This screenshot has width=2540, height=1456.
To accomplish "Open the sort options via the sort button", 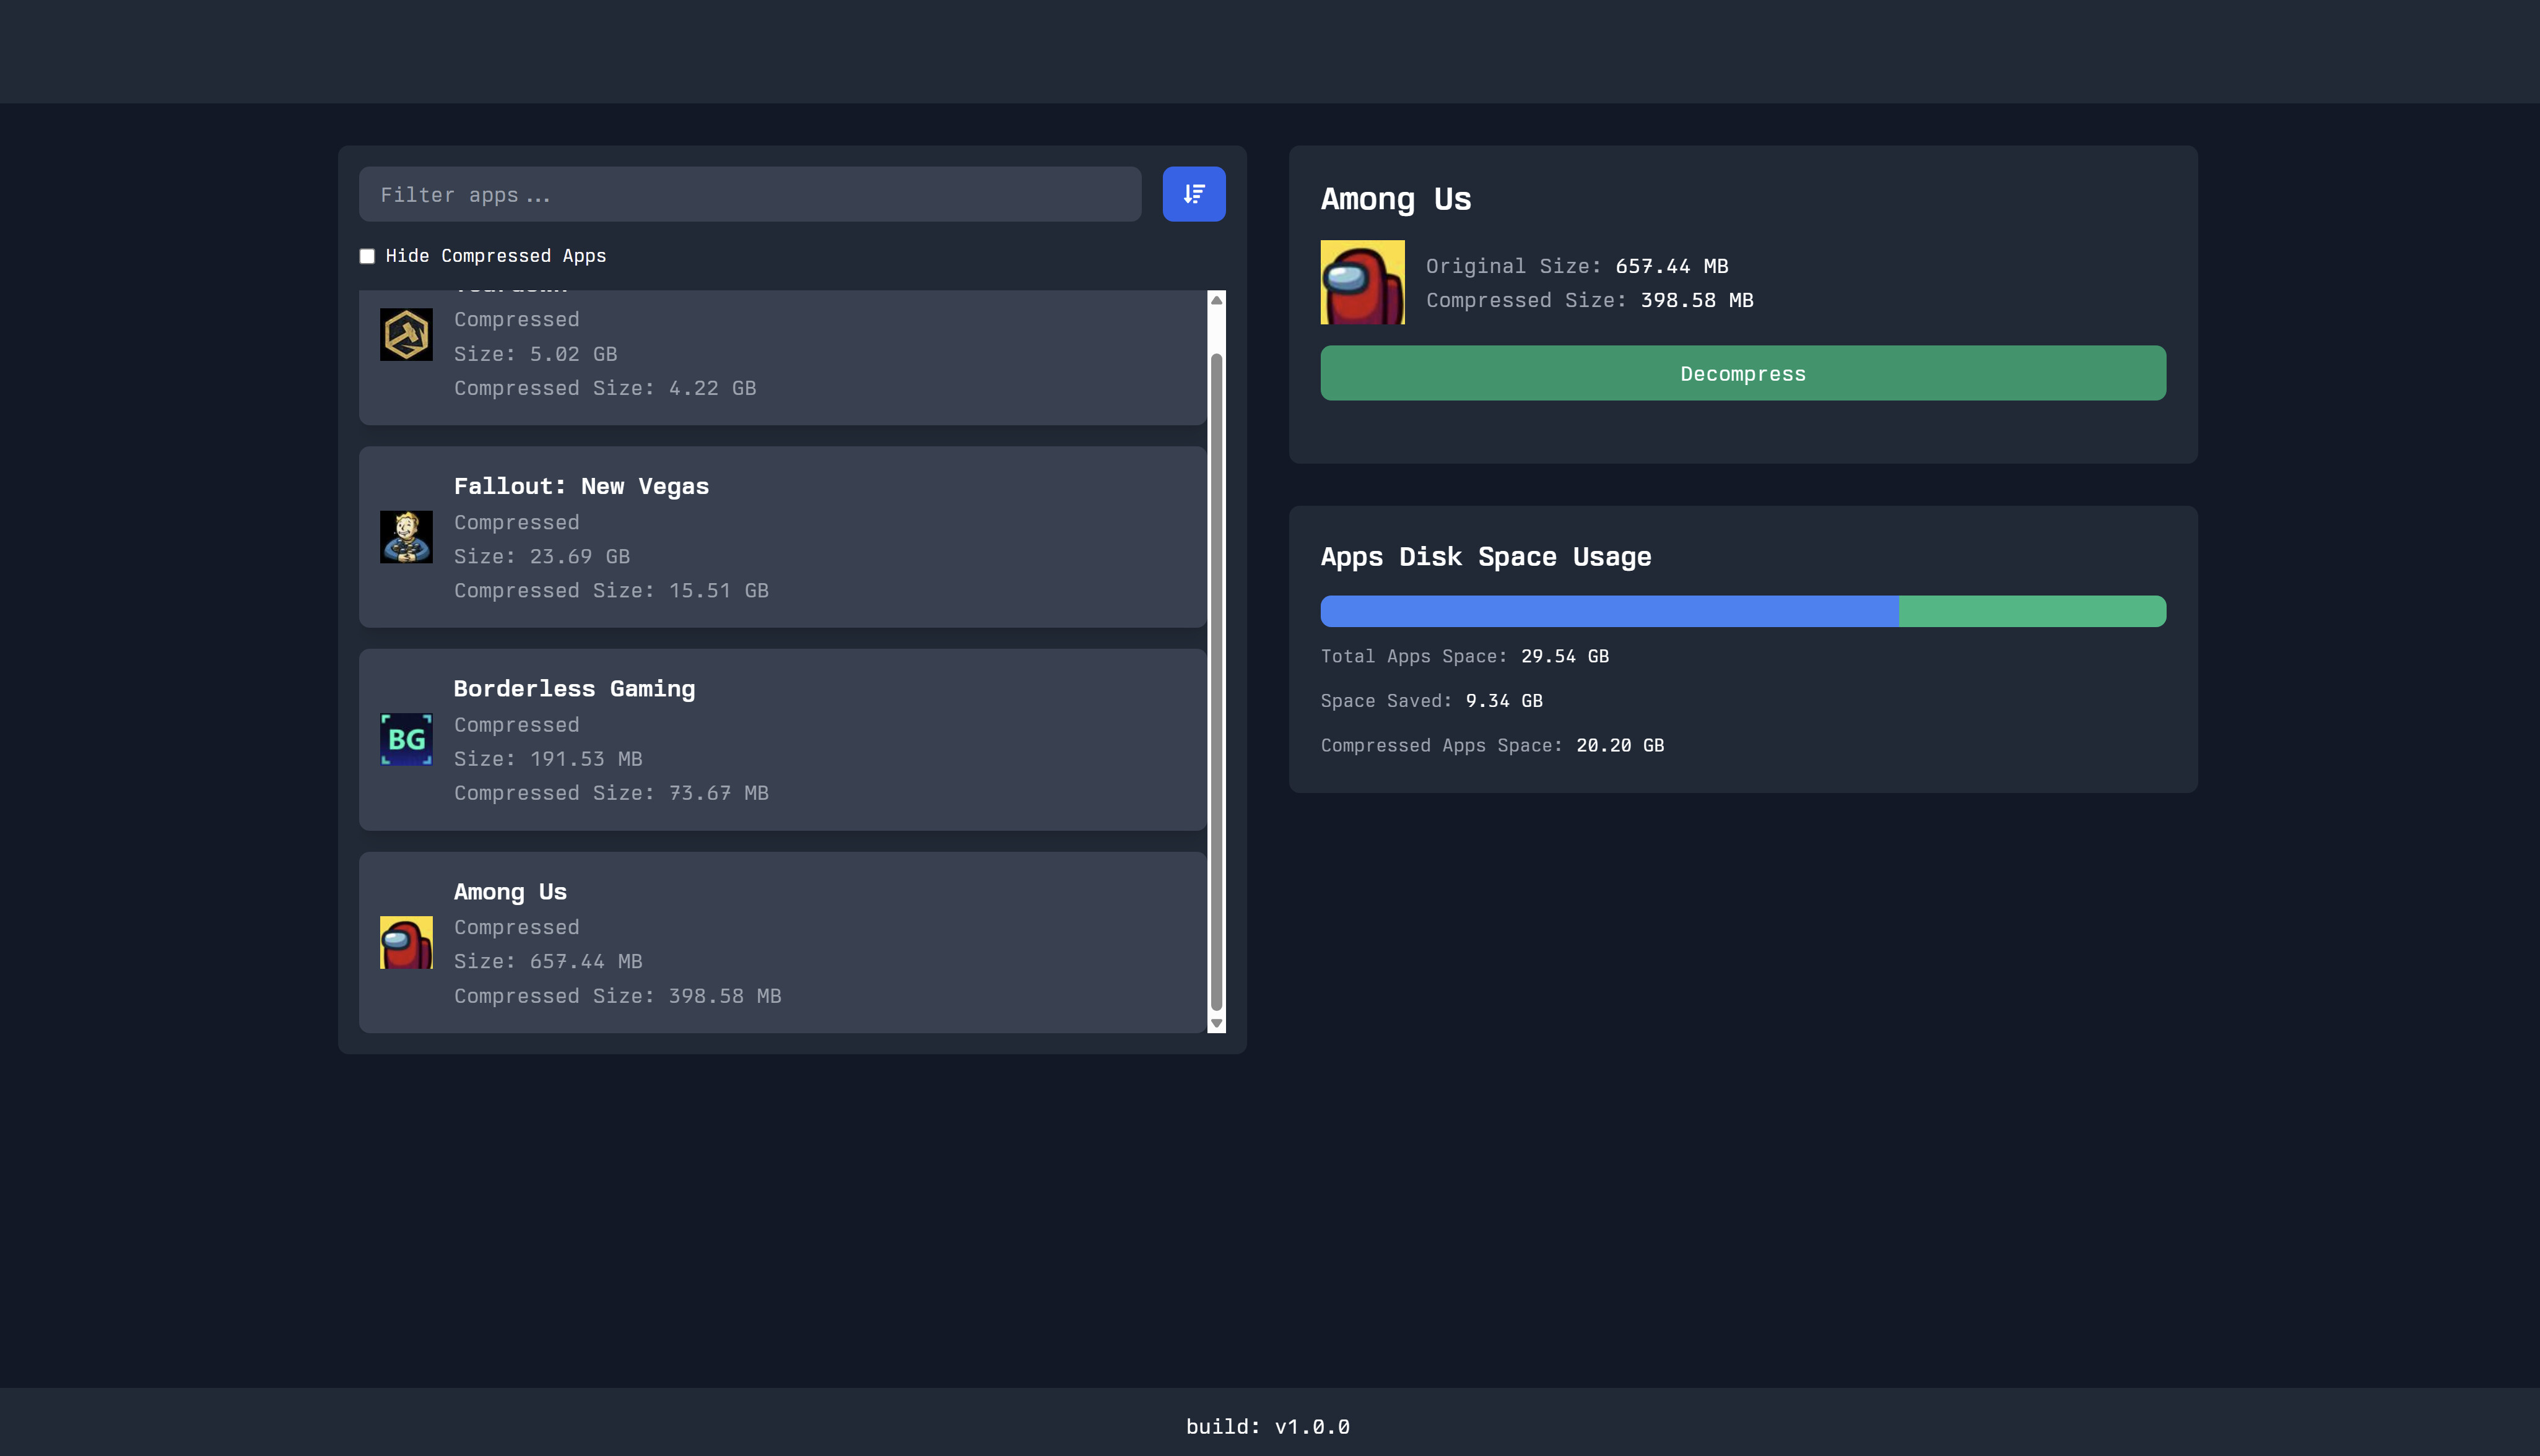I will point(1193,194).
